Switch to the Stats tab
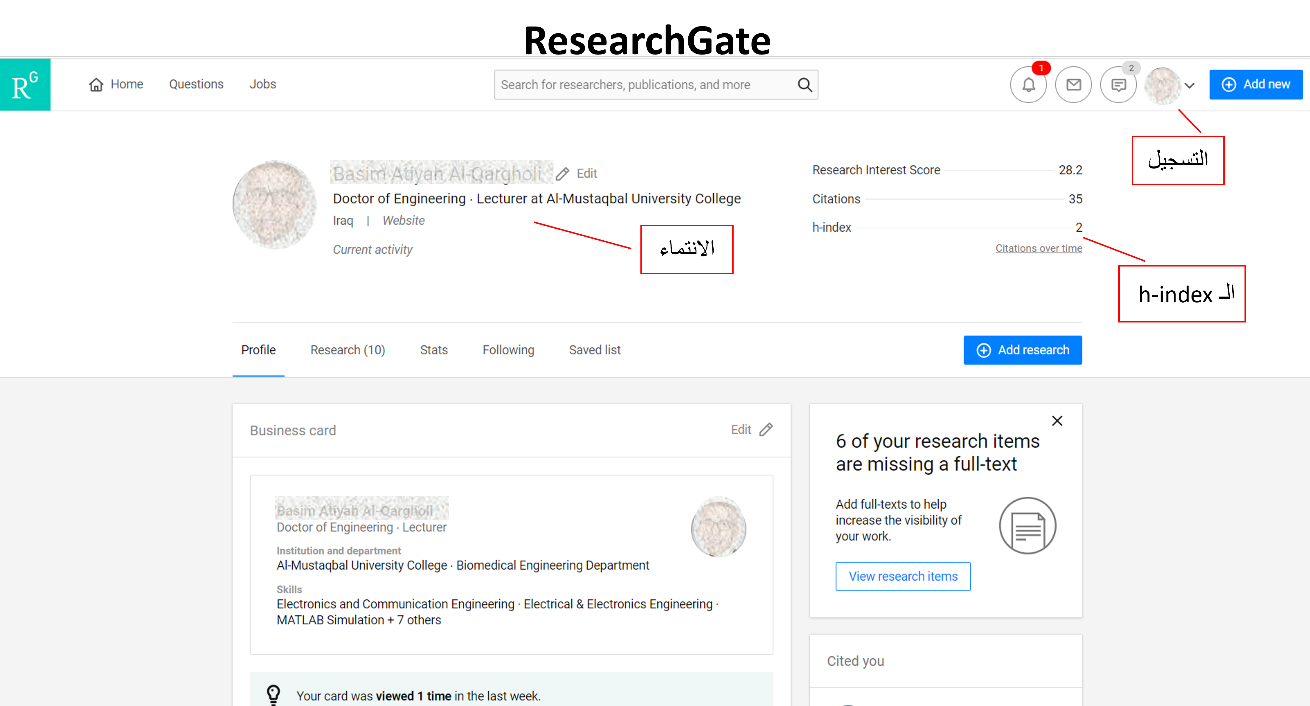The width and height of the screenshot is (1310, 706). coord(434,350)
